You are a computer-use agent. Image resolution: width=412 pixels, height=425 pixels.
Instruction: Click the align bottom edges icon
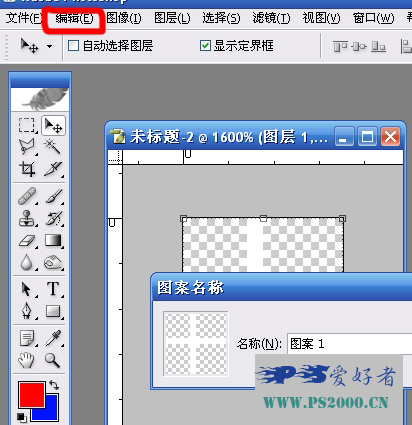pos(379,46)
